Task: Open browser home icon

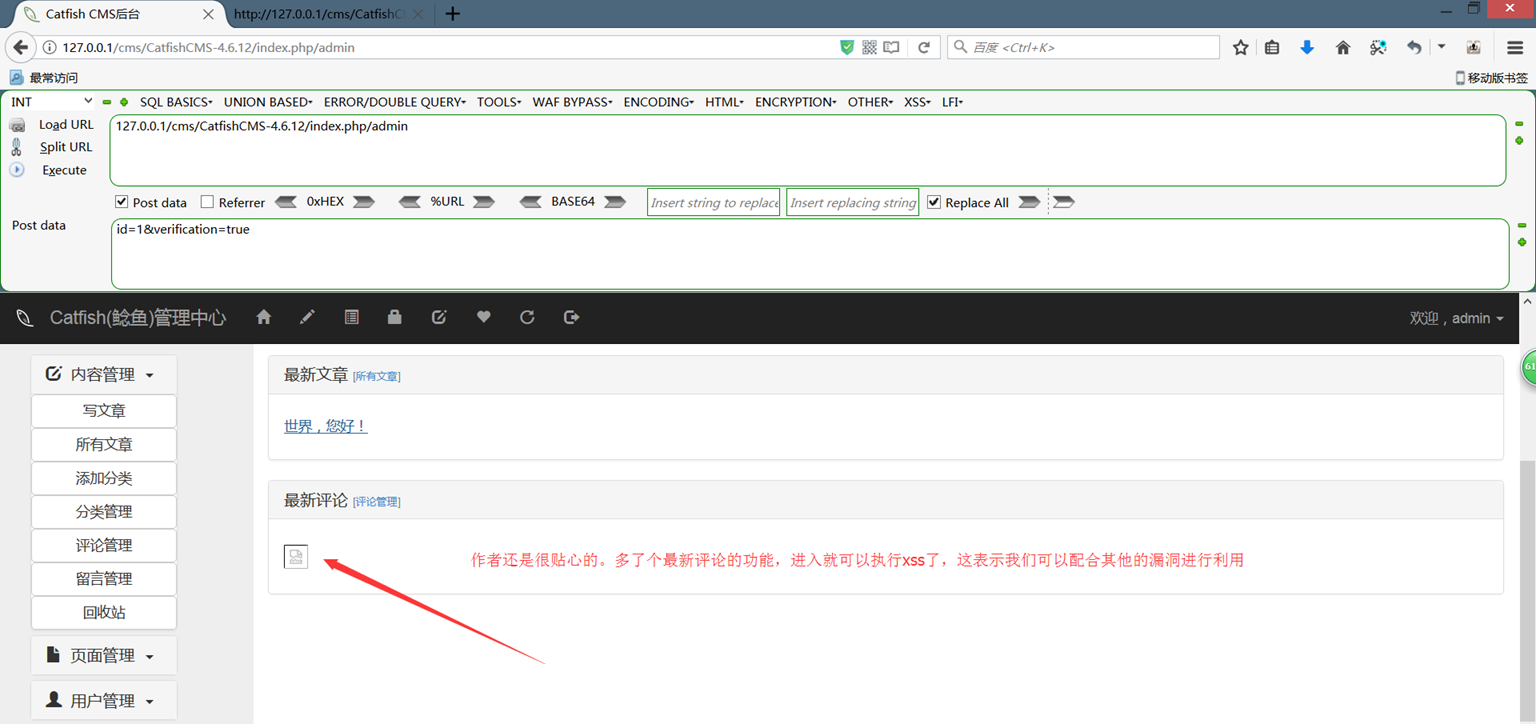Action: pyautogui.click(x=1343, y=47)
